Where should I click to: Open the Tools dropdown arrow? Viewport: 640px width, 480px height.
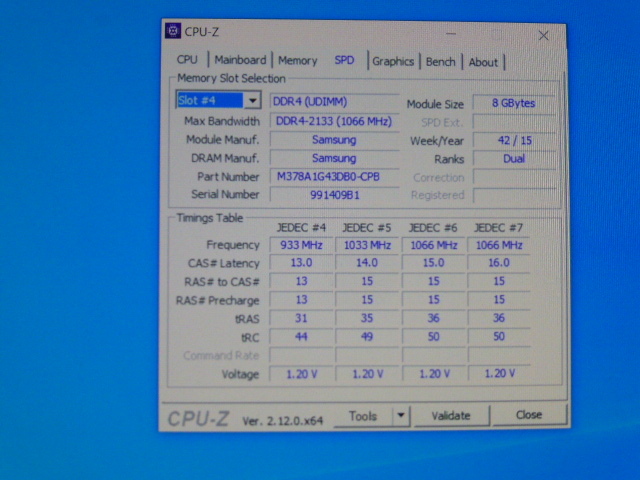pos(401,416)
